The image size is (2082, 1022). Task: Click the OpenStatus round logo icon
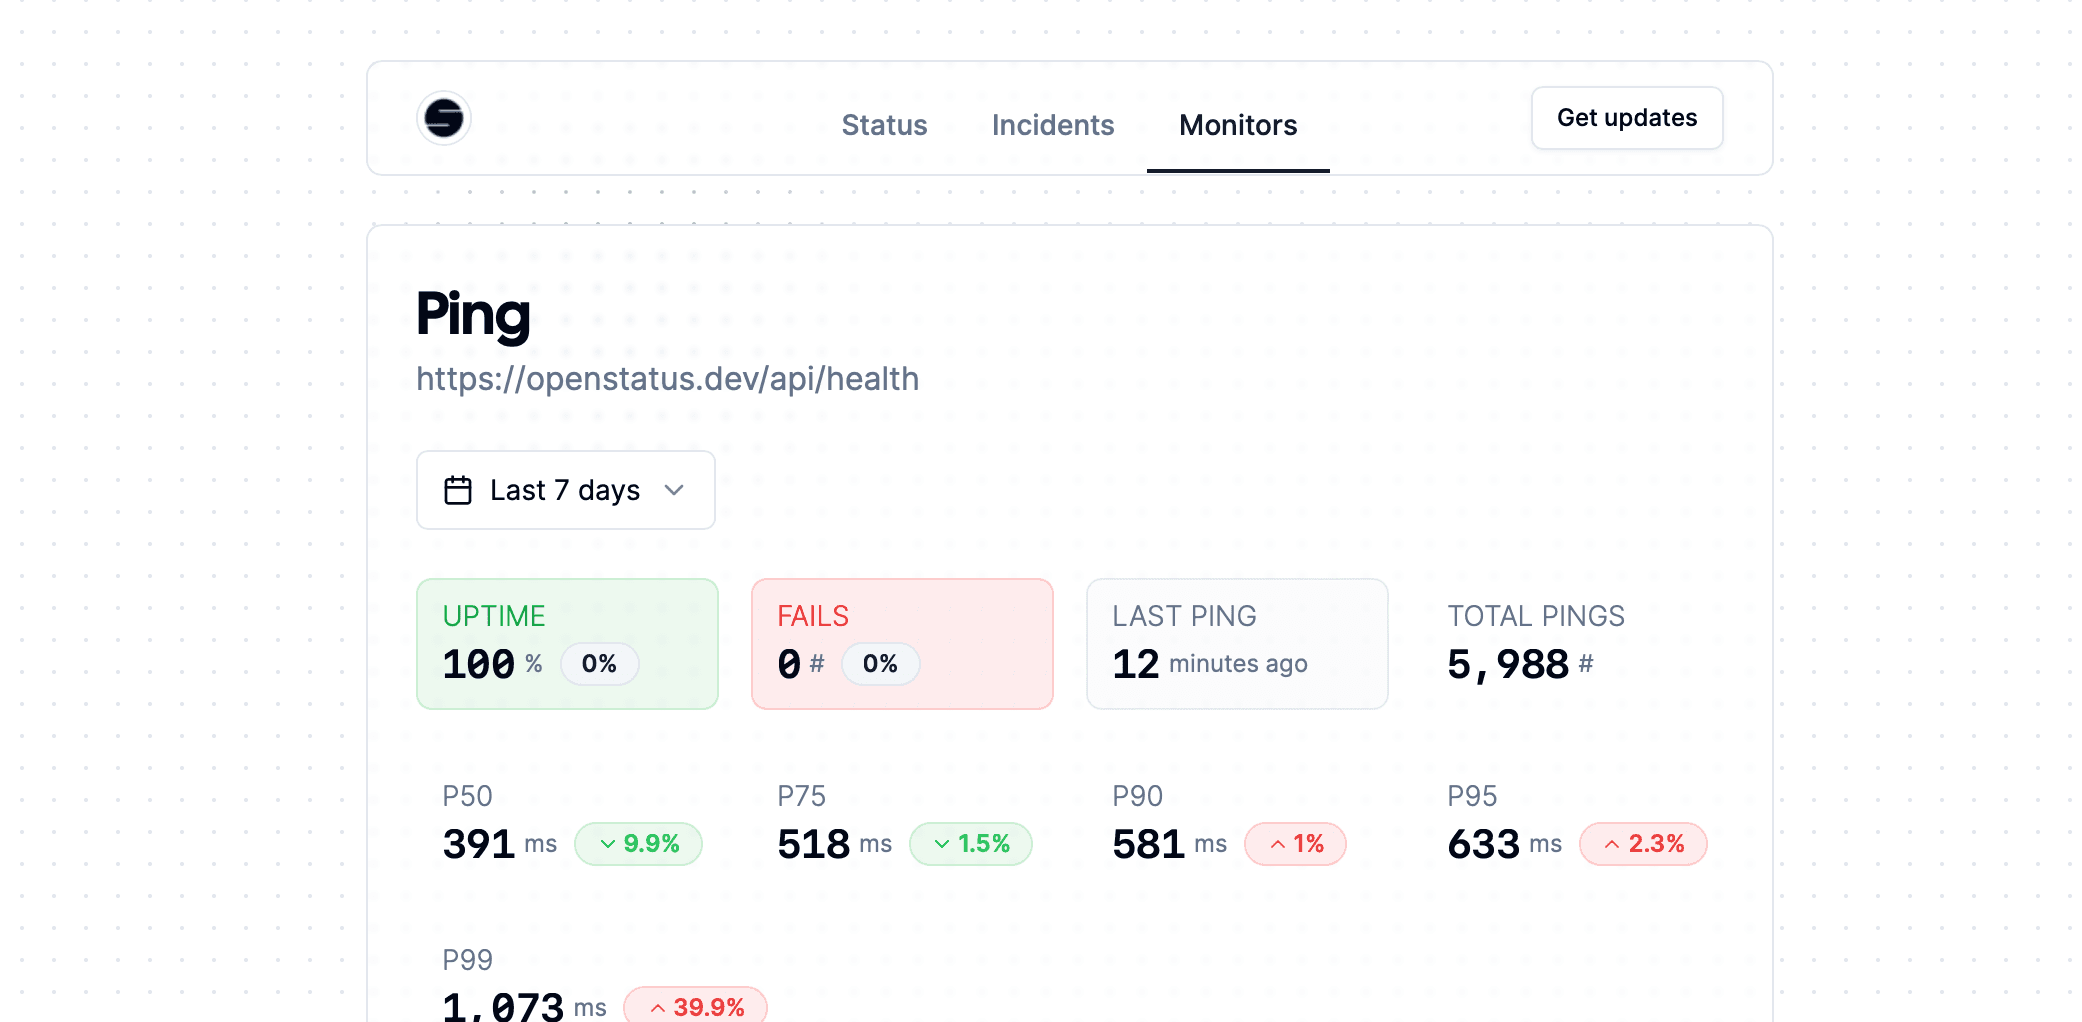click(x=444, y=119)
